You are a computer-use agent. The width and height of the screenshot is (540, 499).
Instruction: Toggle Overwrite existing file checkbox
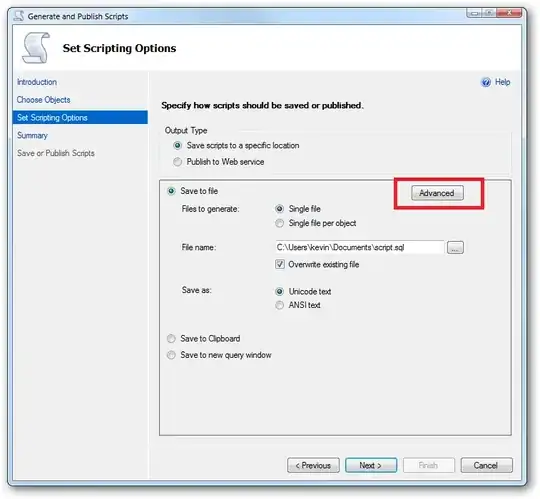coord(280,264)
